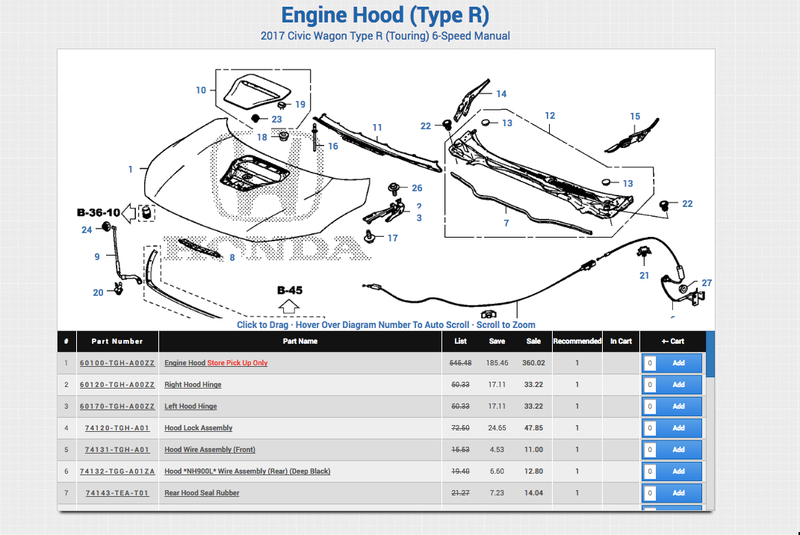Select diagram callout number 7
This screenshot has height=535, width=800.
(506, 223)
